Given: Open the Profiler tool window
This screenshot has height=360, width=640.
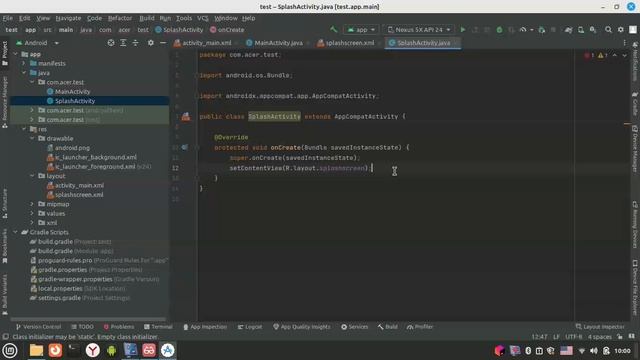Looking at the screenshot, I should click(420, 327).
